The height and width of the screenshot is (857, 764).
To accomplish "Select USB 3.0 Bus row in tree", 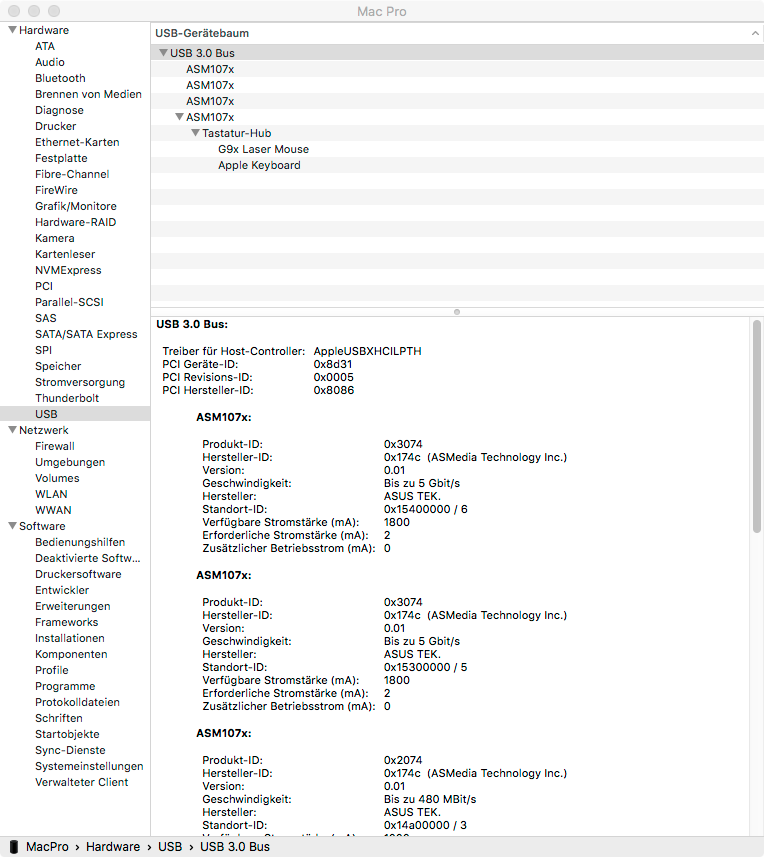I will point(457,53).
